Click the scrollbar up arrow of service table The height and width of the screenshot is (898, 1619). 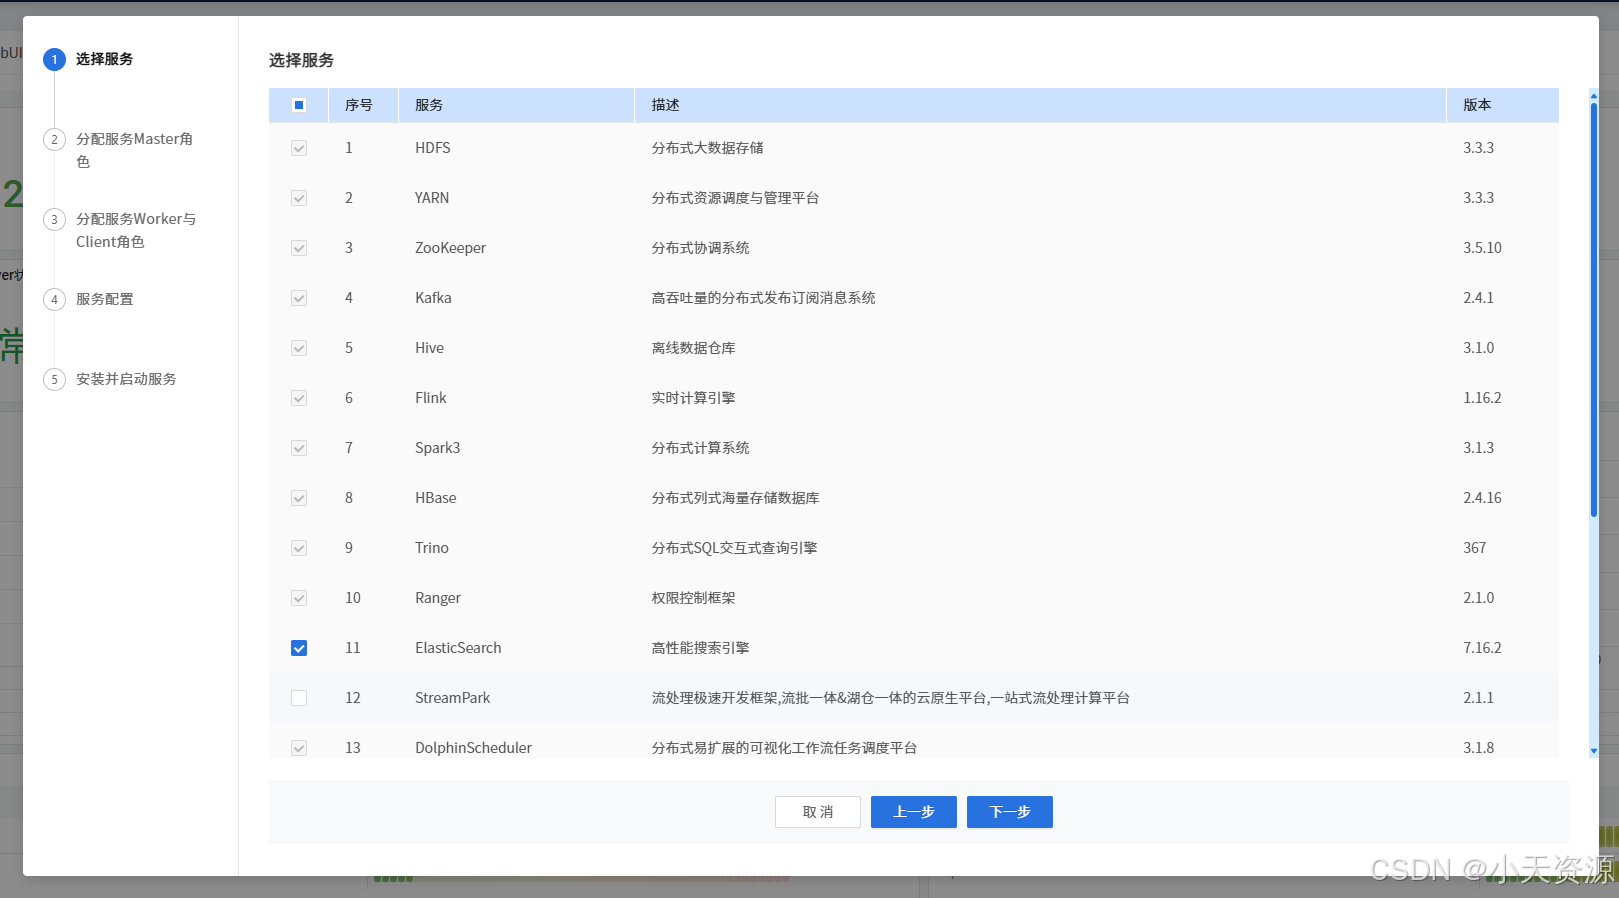[1594, 95]
